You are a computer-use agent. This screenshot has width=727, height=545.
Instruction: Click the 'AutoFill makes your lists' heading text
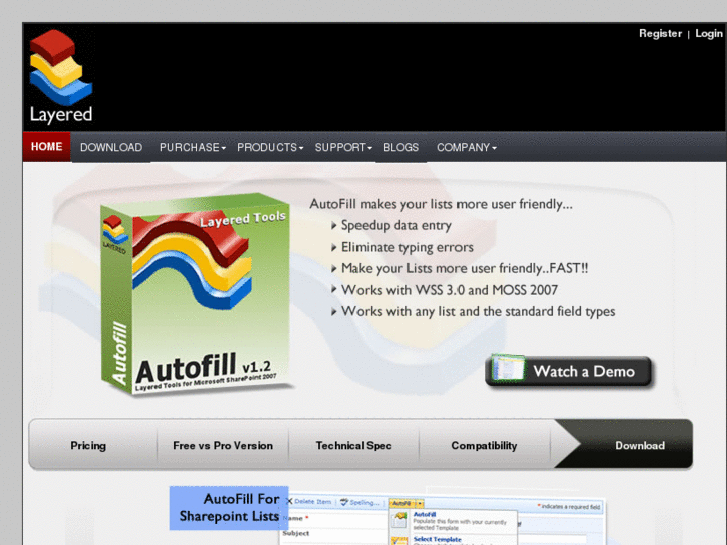pos(441,204)
